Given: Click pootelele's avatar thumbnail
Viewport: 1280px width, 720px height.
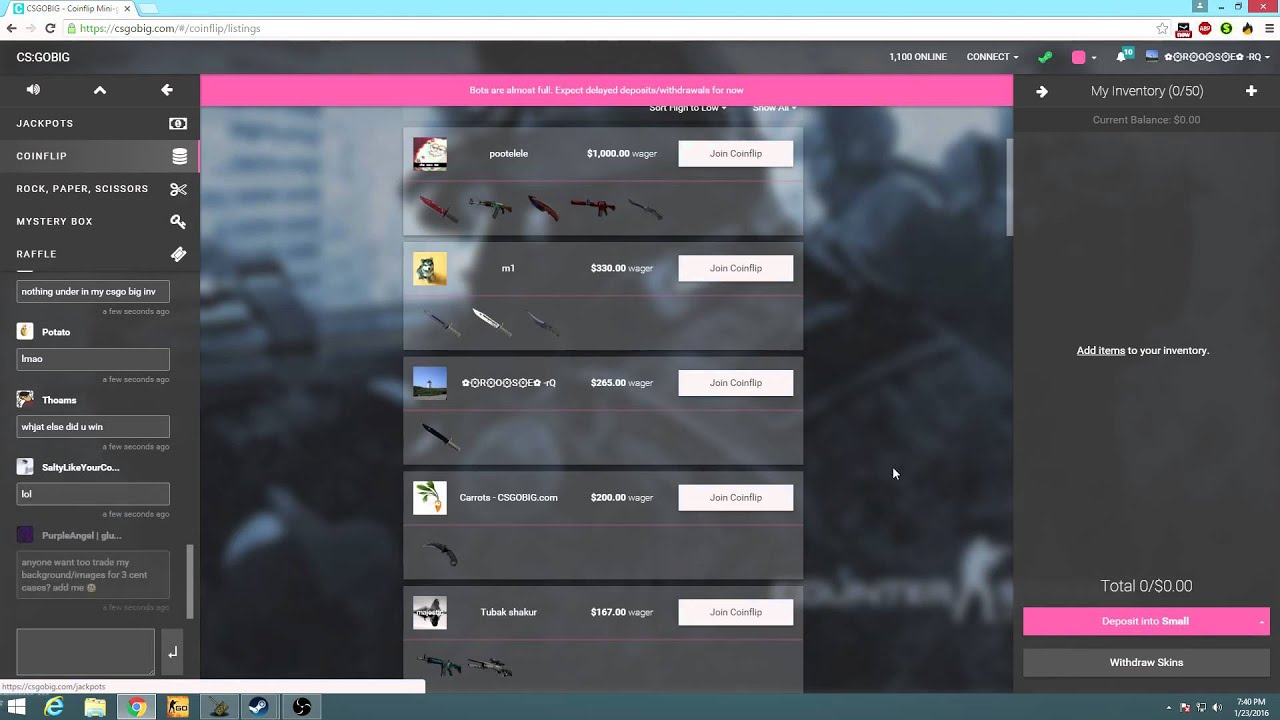Looking at the screenshot, I should [x=430, y=154].
